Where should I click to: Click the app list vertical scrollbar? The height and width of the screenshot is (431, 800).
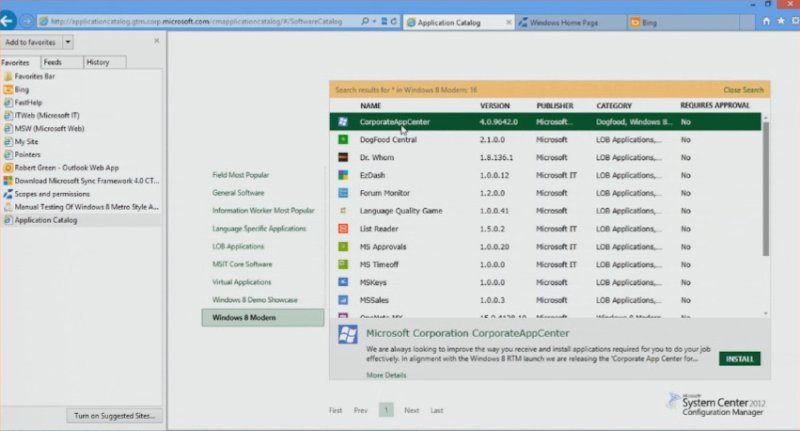765,189
